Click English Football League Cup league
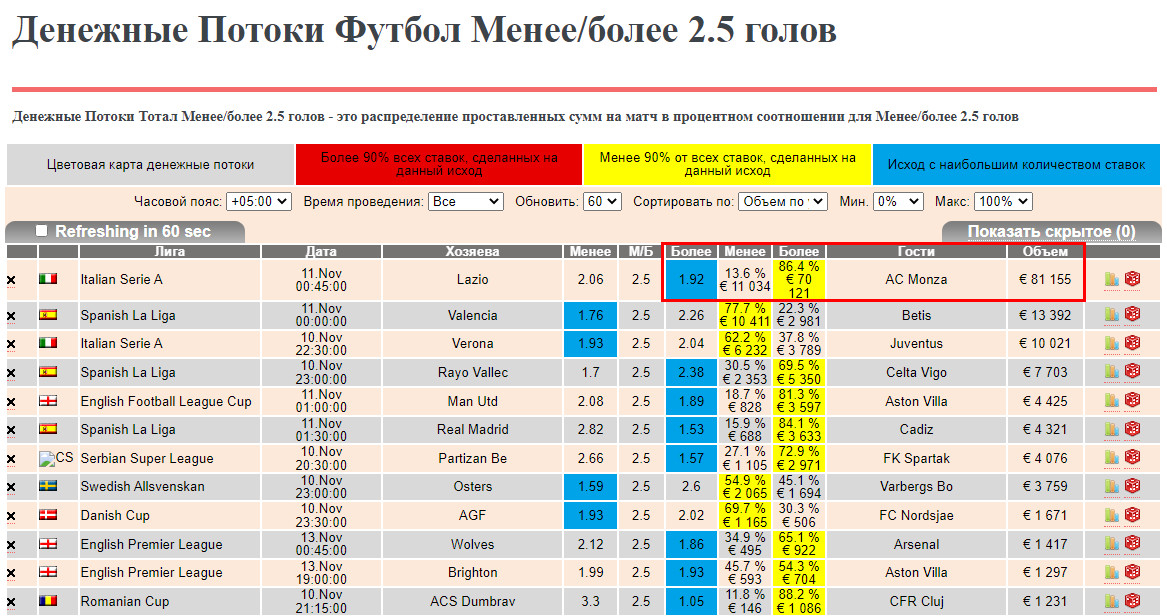1167x616 pixels. 166,402
